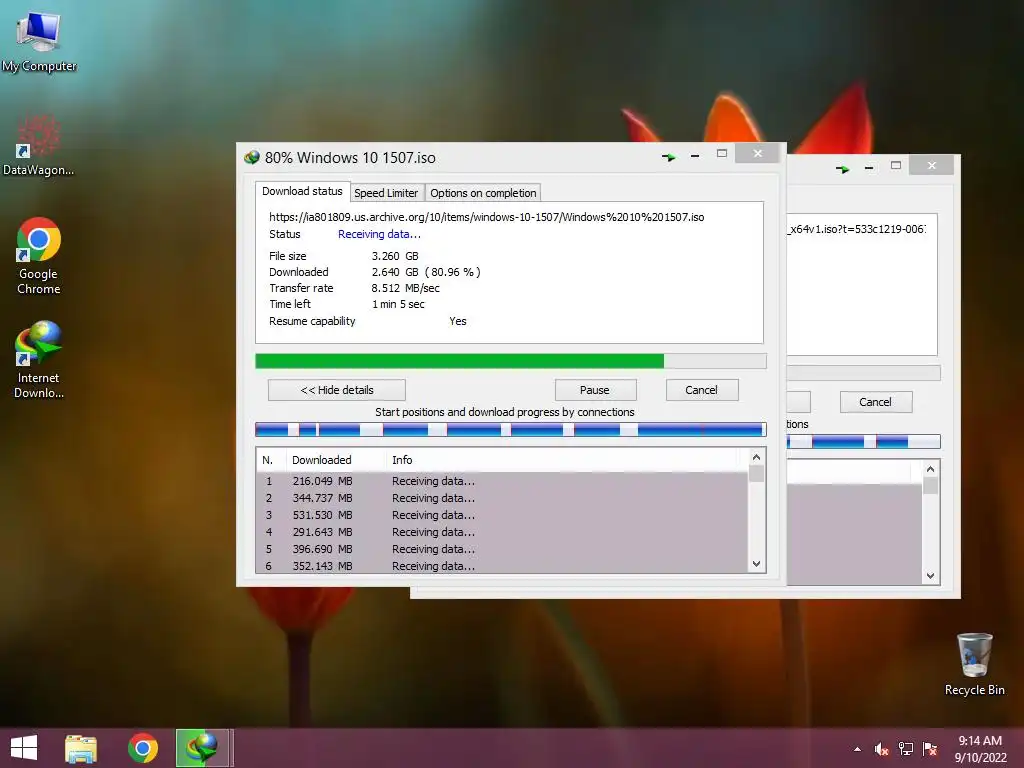Click the Downloaded column header
Screen dimensions: 1024x768
tap(336, 460)
